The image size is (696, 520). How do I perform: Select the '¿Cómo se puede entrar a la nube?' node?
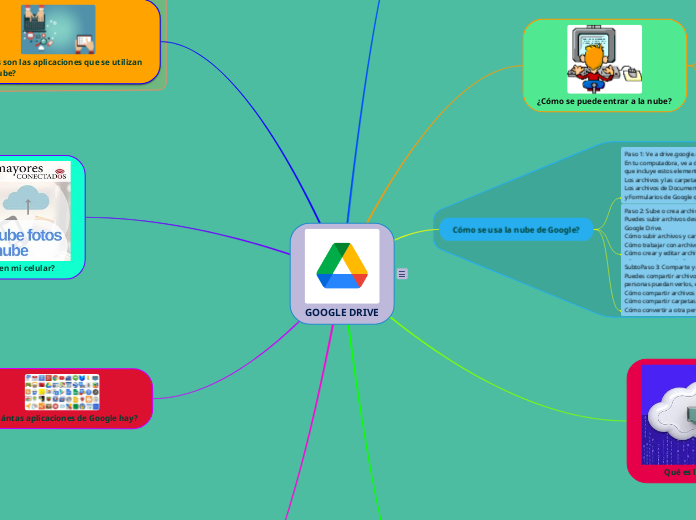pyautogui.click(x=605, y=65)
